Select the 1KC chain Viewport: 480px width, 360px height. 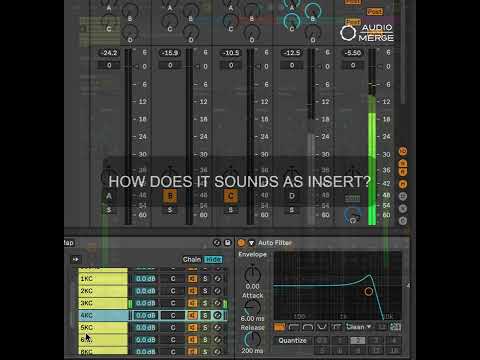click(103, 279)
